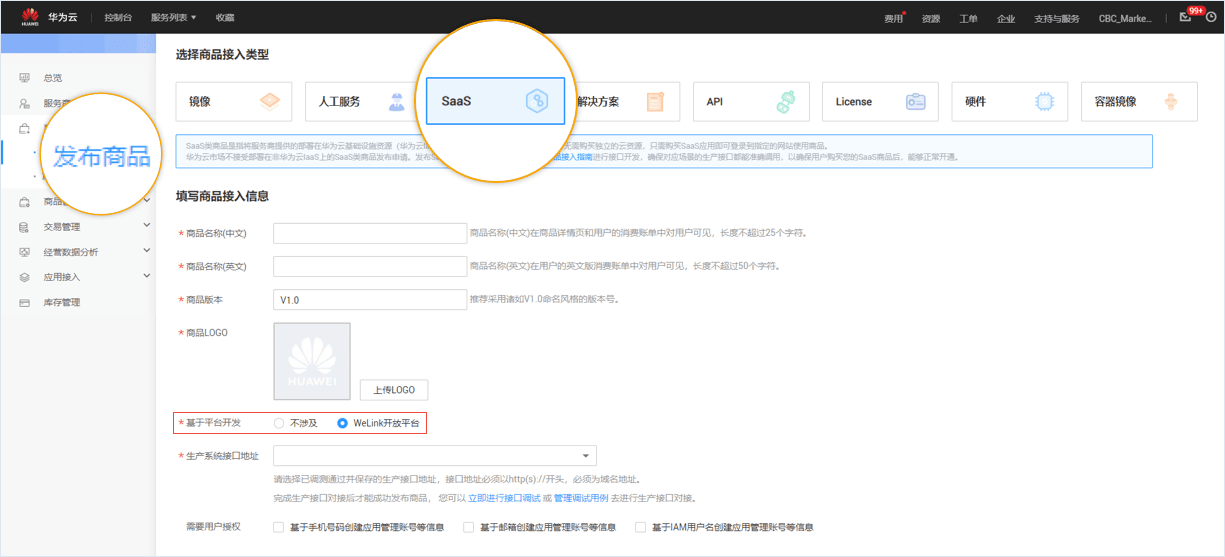
Task: Go to 总览 in the sidebar
Action: [x=53, y=78]
